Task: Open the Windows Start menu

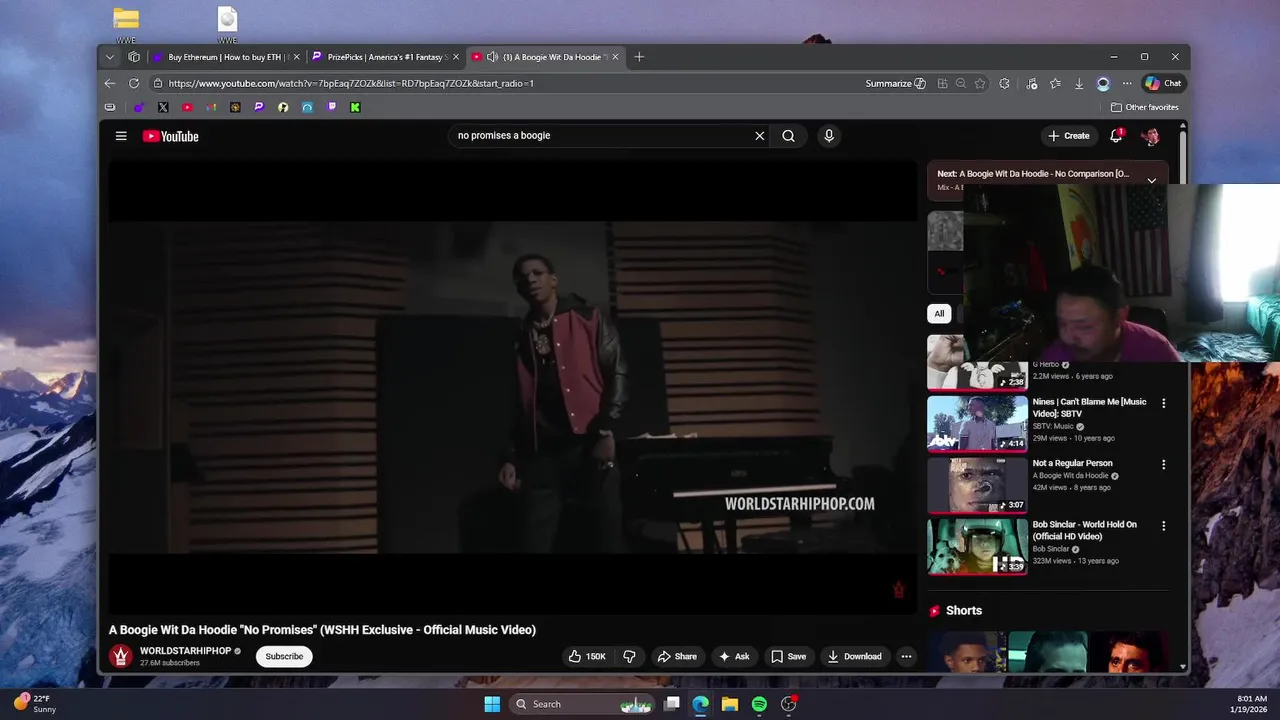Action: tap(492, 704)
